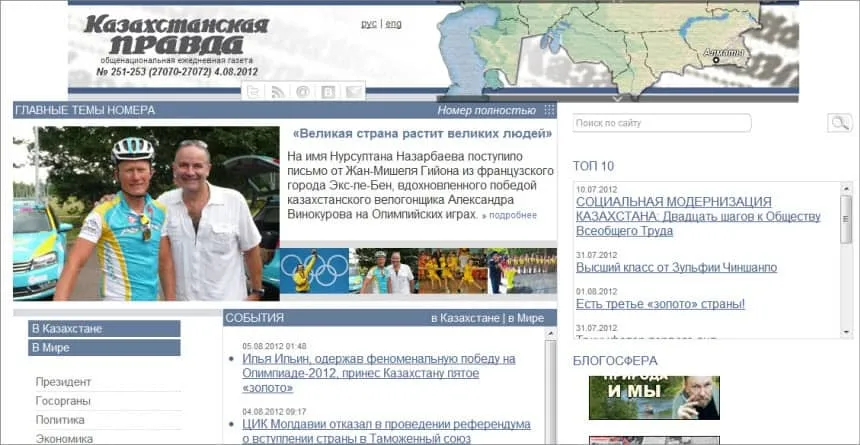Click the grid icon beside Номер полностью
860x445 pixels.
click(x=549, y=110)
